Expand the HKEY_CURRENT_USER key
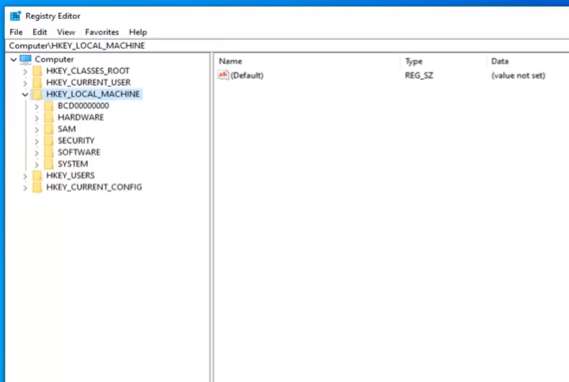The image size is (569, 382). [25, 83]
